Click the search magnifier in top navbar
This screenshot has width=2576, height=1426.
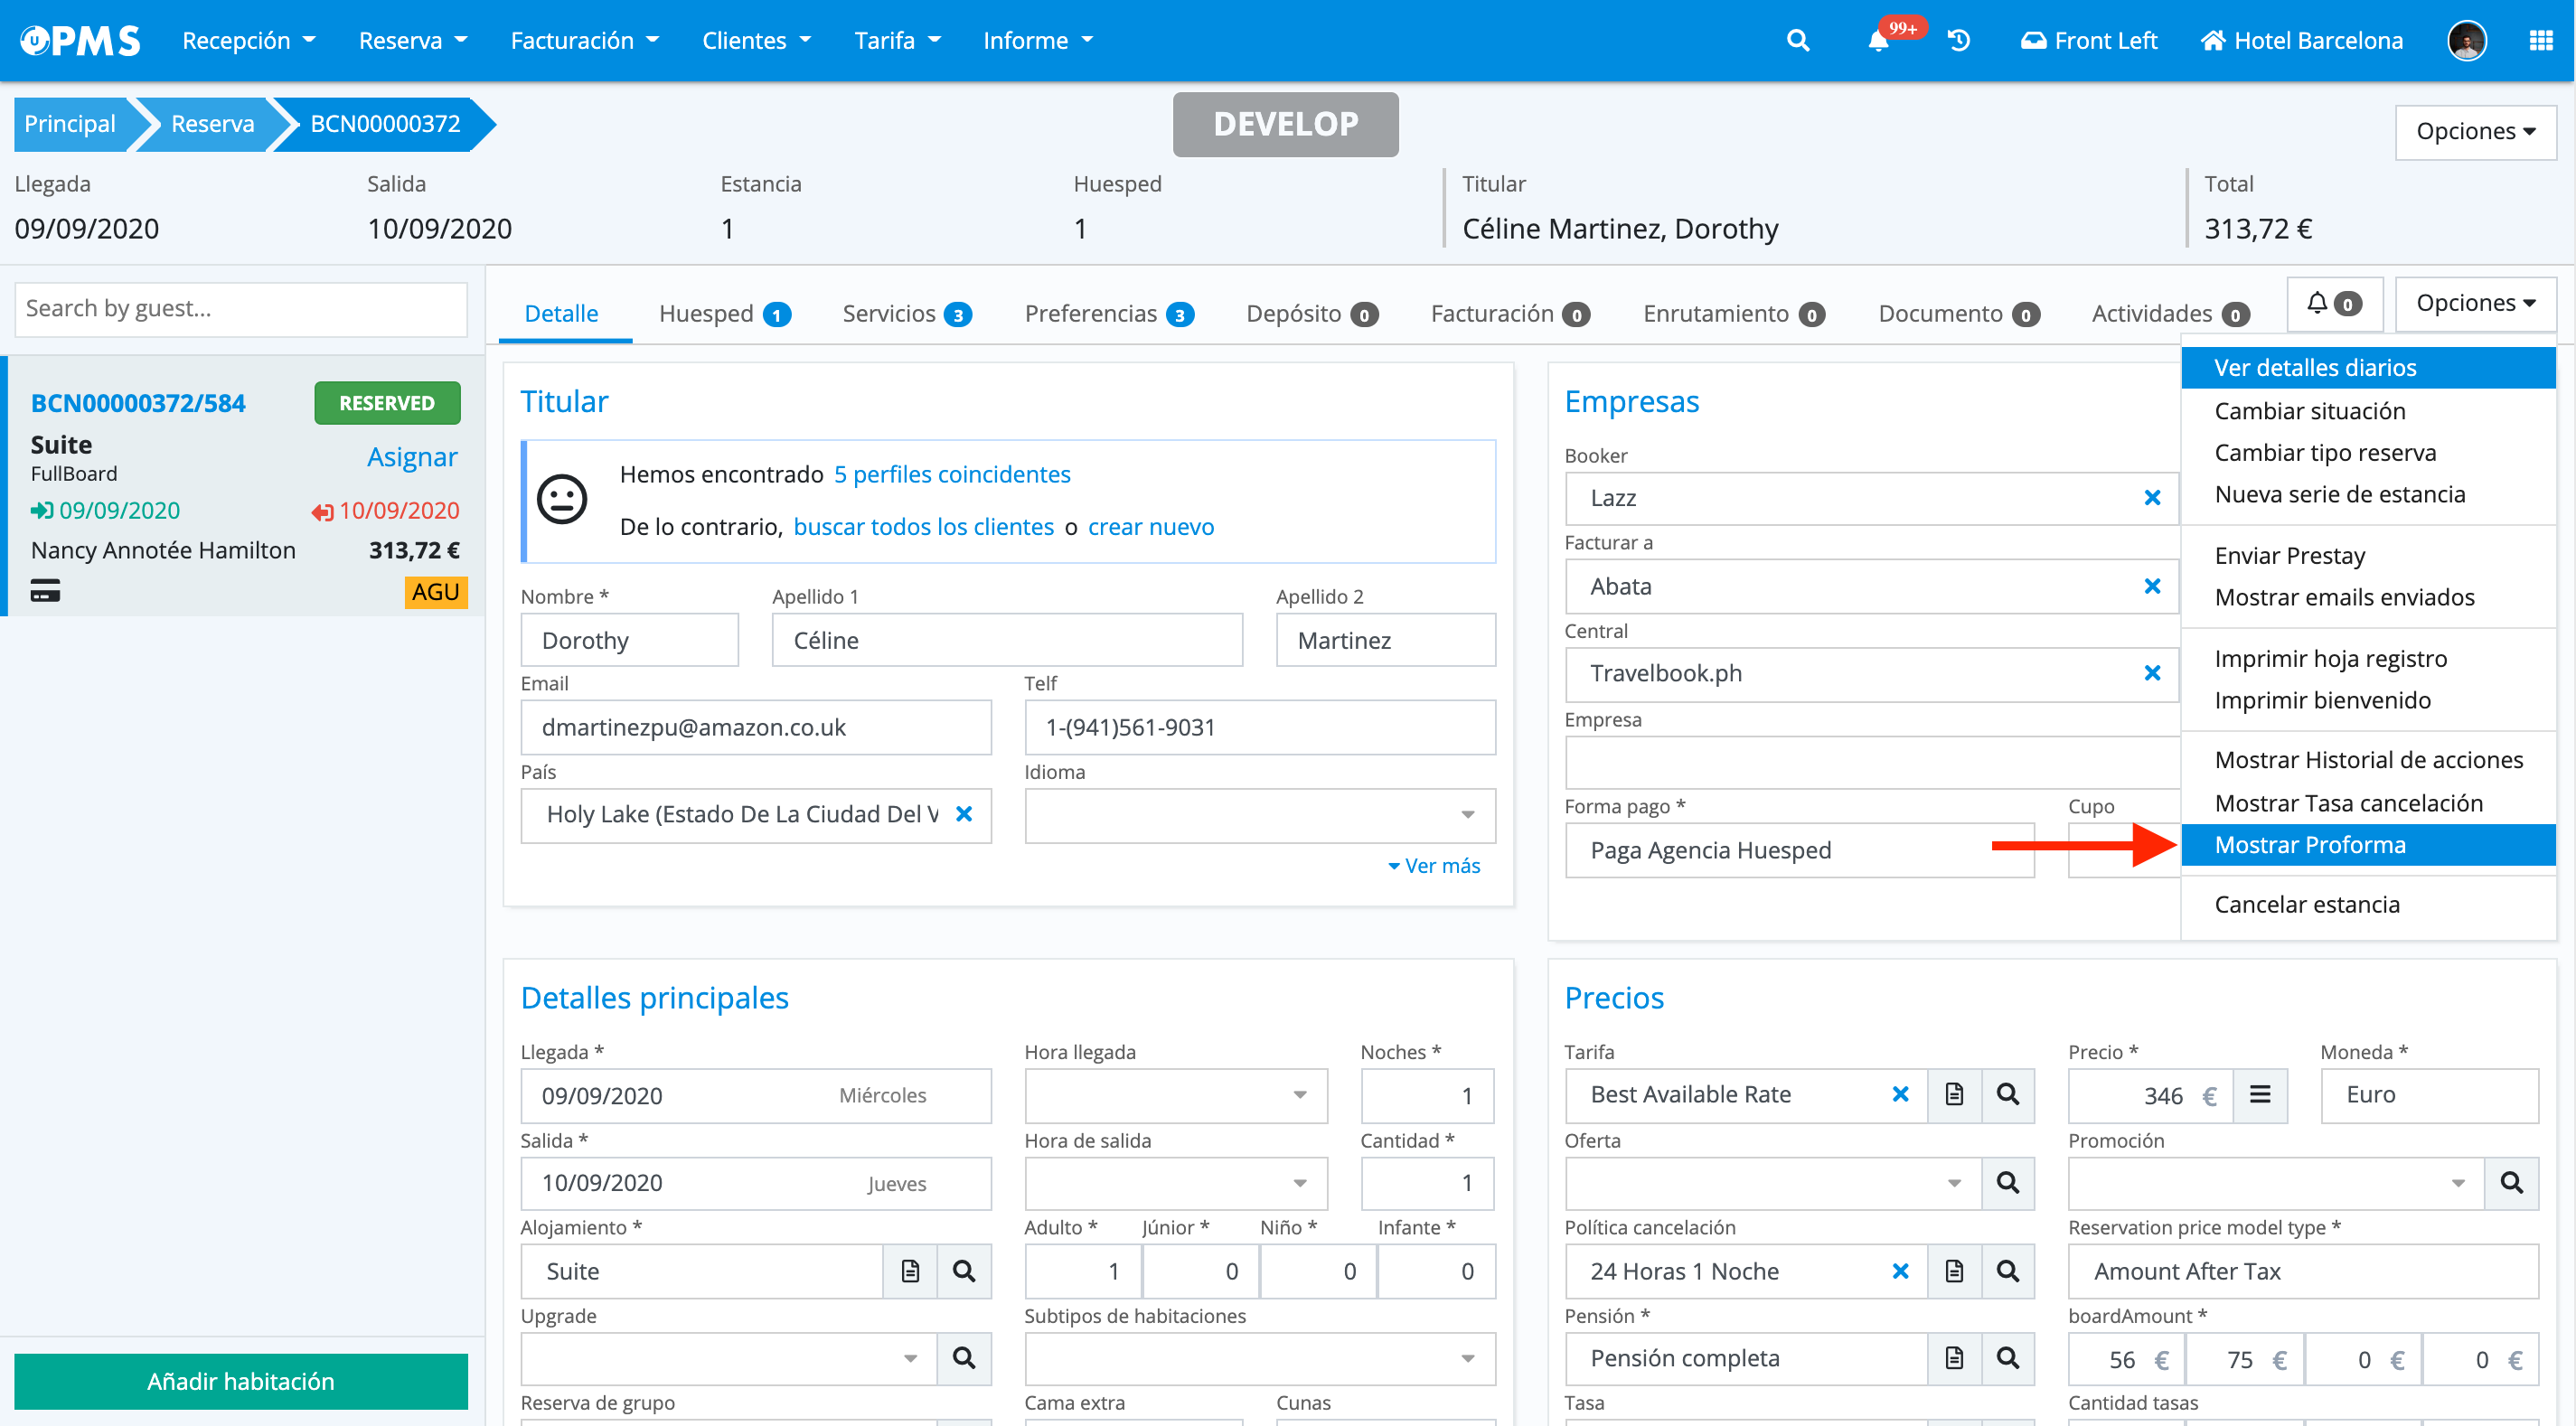[1797, 41]
